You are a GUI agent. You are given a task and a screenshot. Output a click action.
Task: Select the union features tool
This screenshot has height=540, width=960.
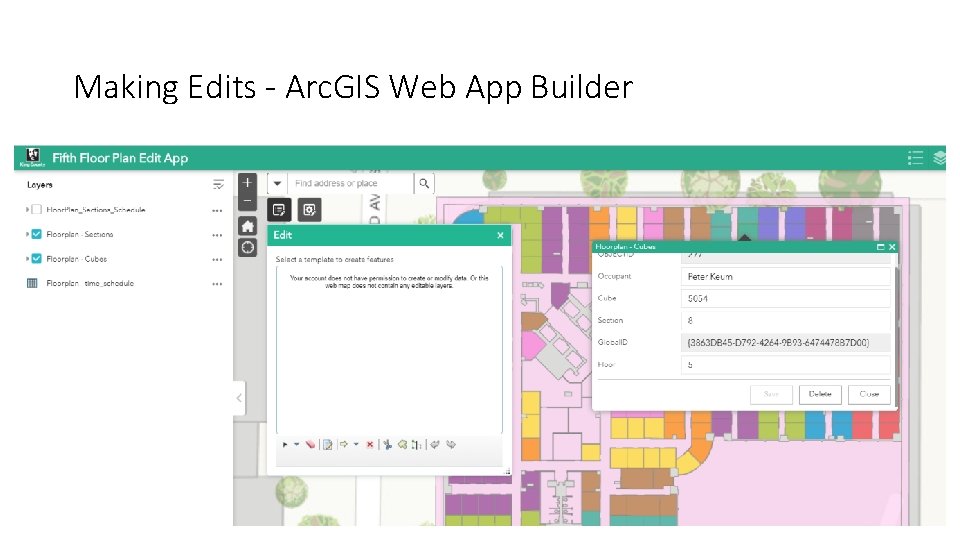tap(402, 444)
